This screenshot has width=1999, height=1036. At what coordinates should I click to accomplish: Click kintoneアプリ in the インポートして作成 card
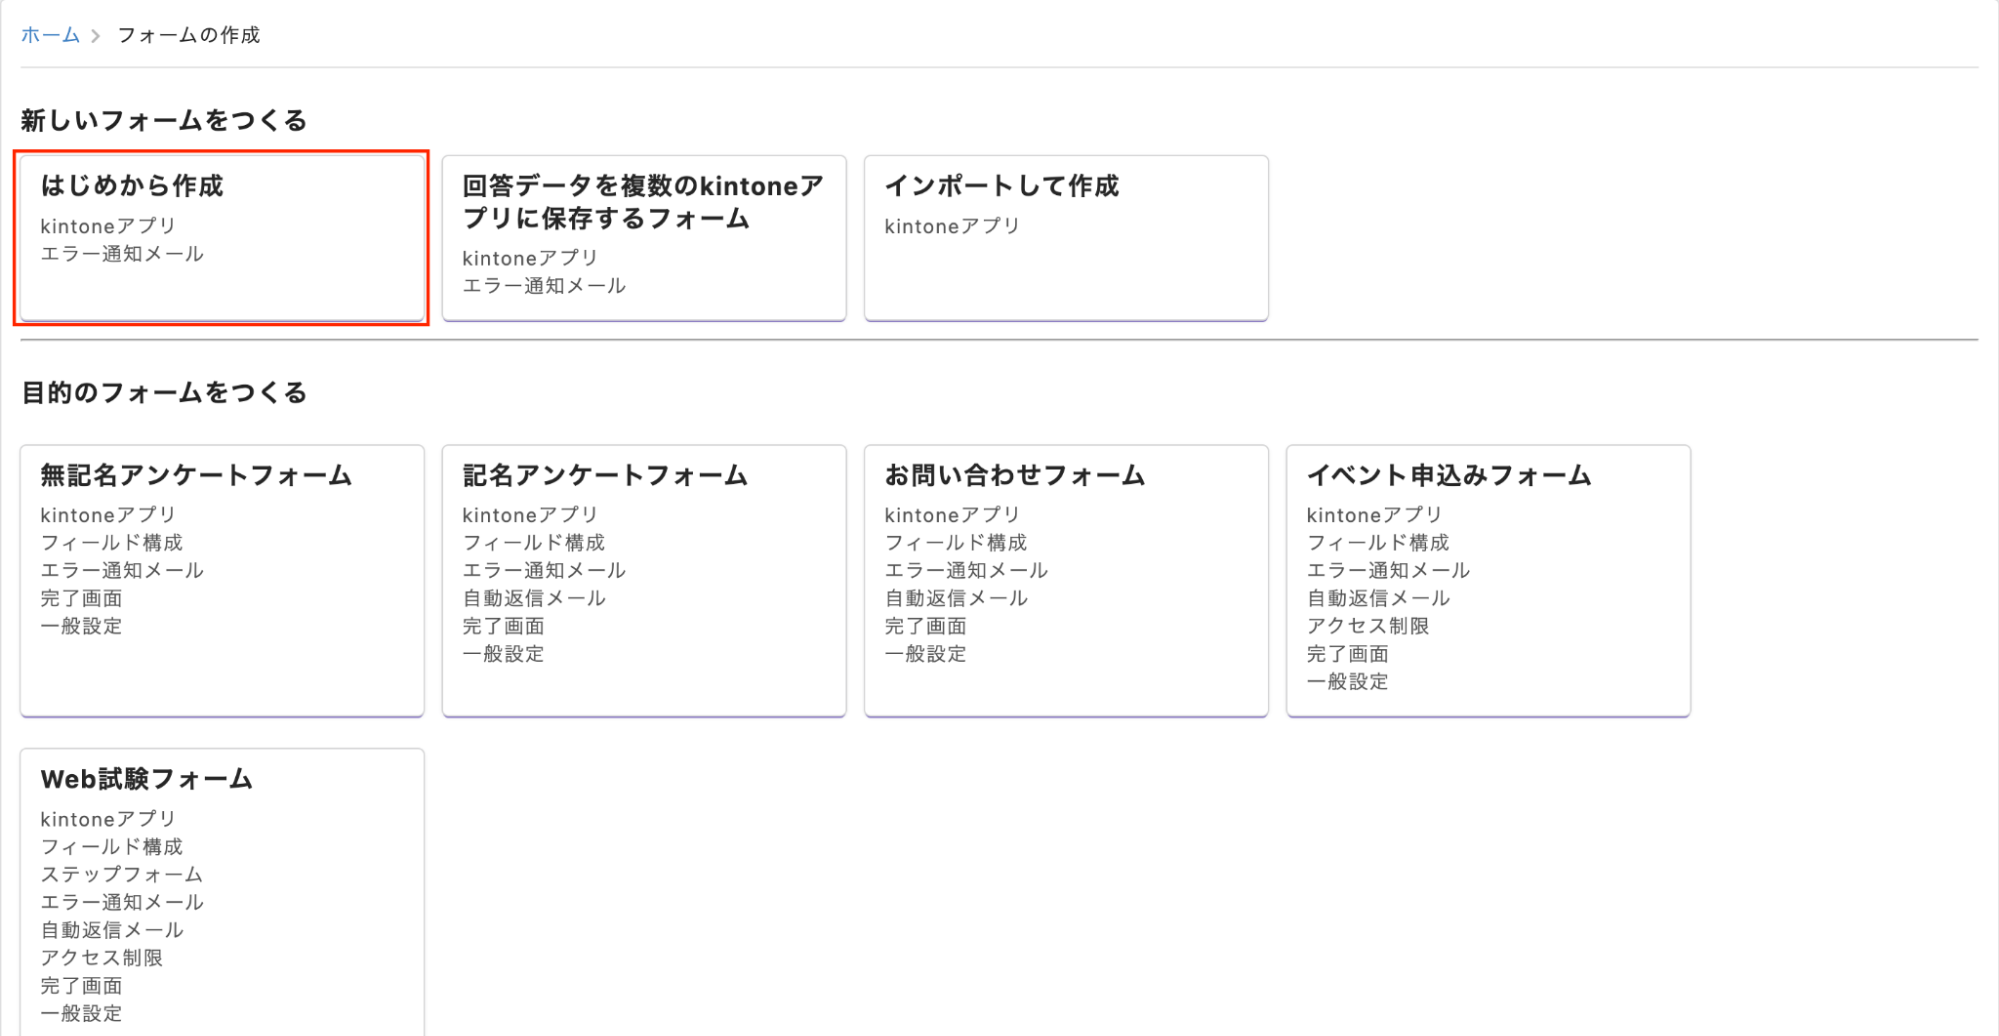pos(951,226)
